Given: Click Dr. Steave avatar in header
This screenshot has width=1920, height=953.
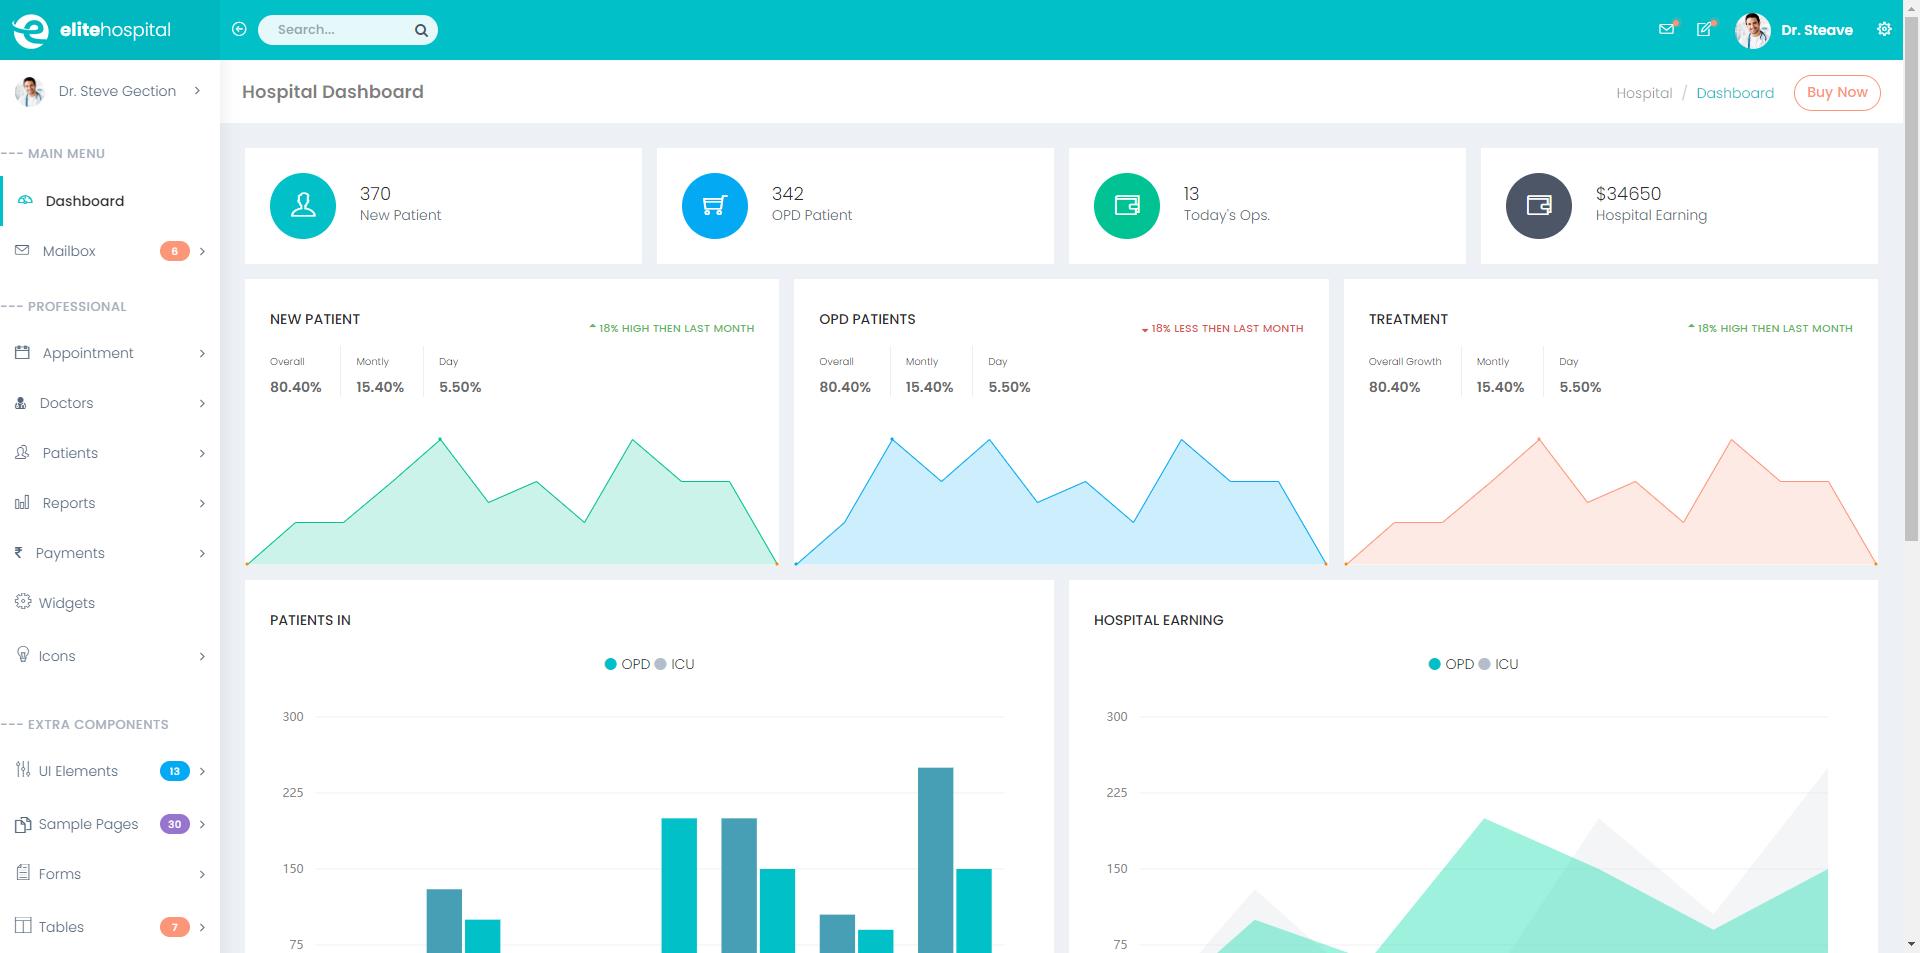Looking at the screenshot, I should click(x=1753, y=30).
